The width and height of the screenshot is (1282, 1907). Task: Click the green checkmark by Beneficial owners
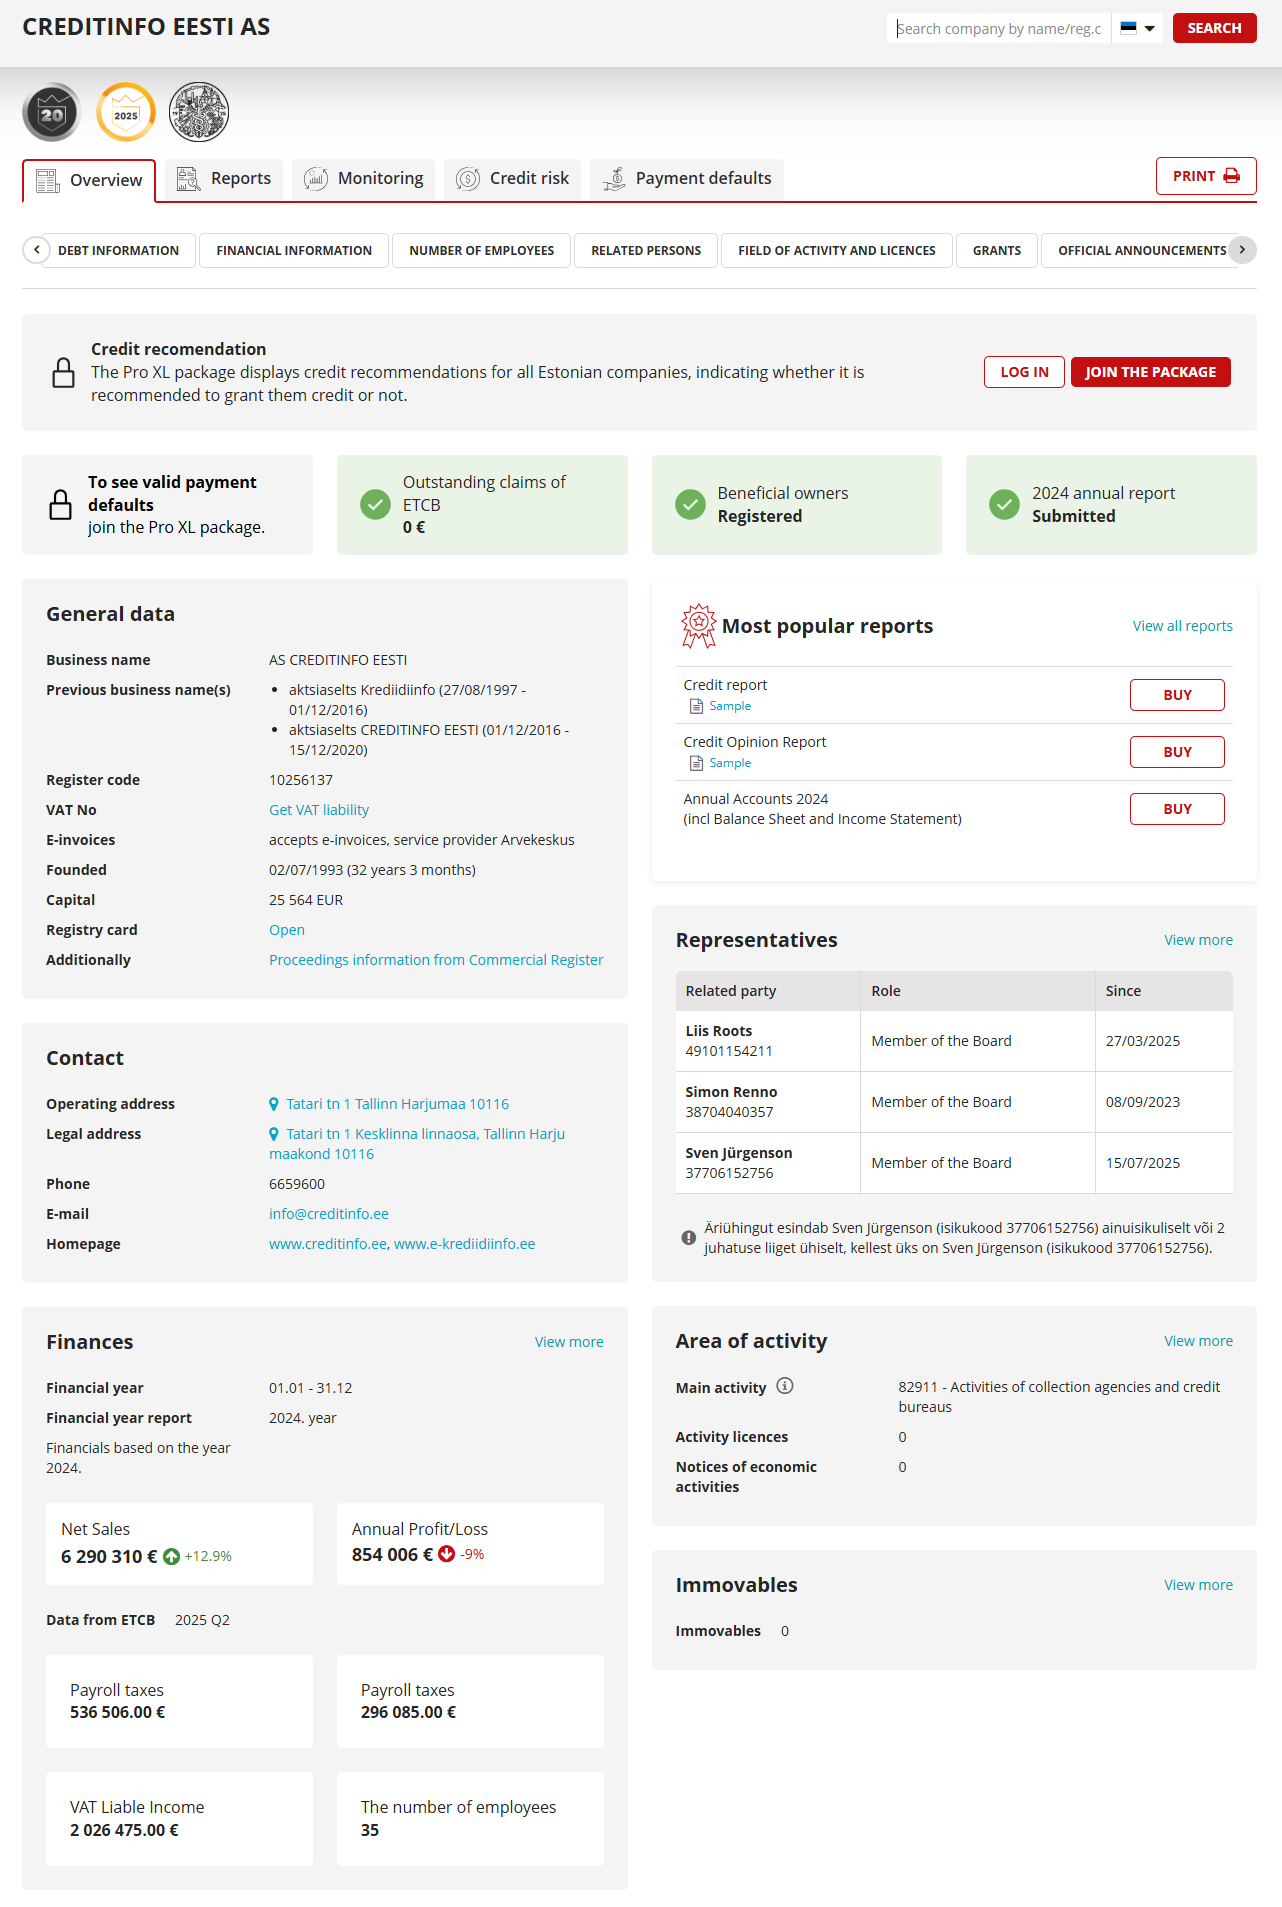click(690, 505)
